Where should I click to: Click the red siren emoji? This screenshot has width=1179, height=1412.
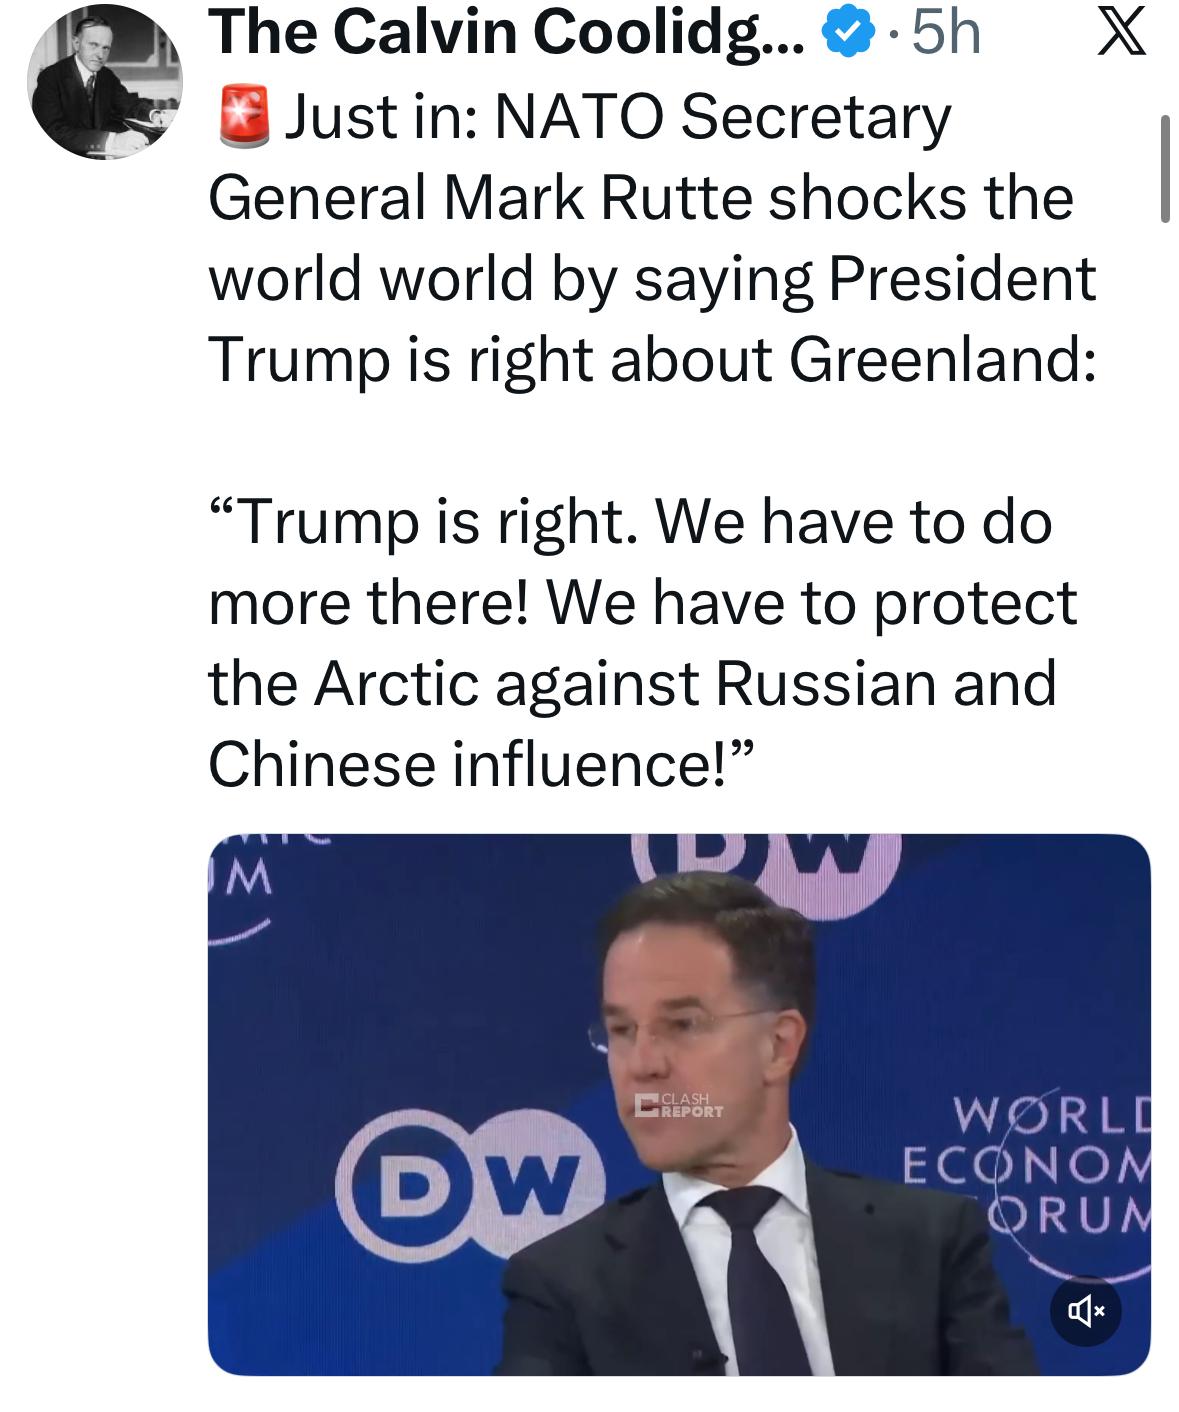[243, 117]
